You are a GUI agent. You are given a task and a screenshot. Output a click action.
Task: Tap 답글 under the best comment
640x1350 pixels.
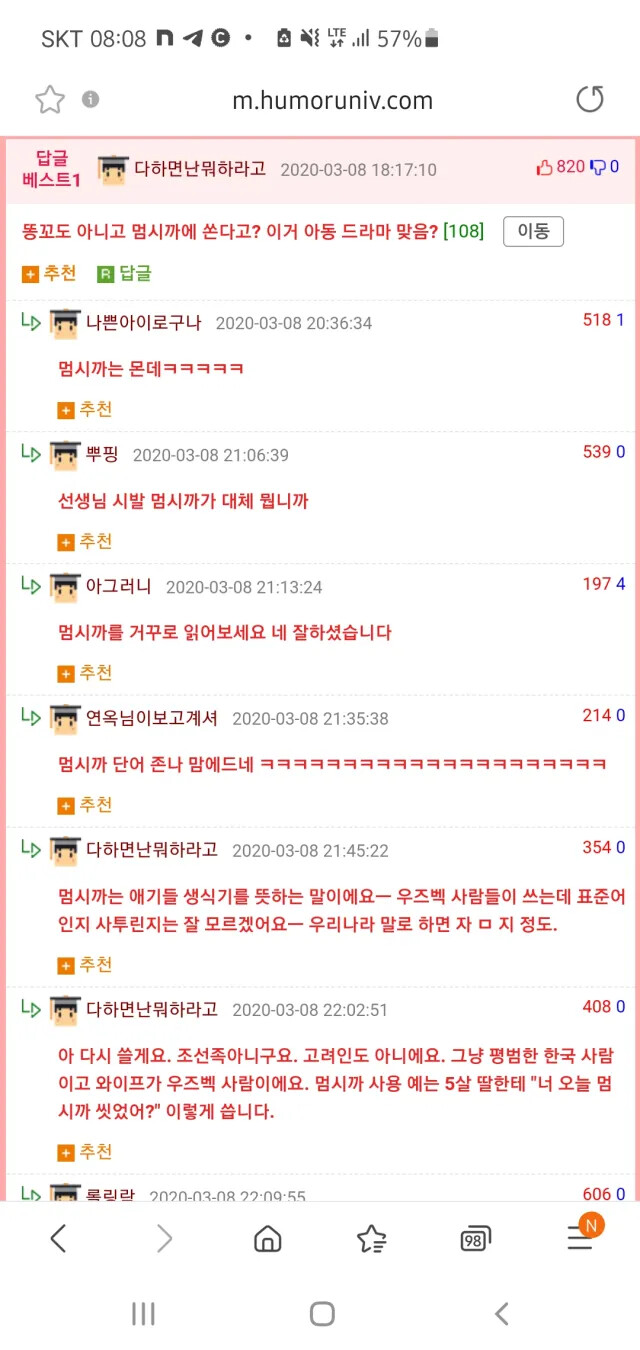125,273
